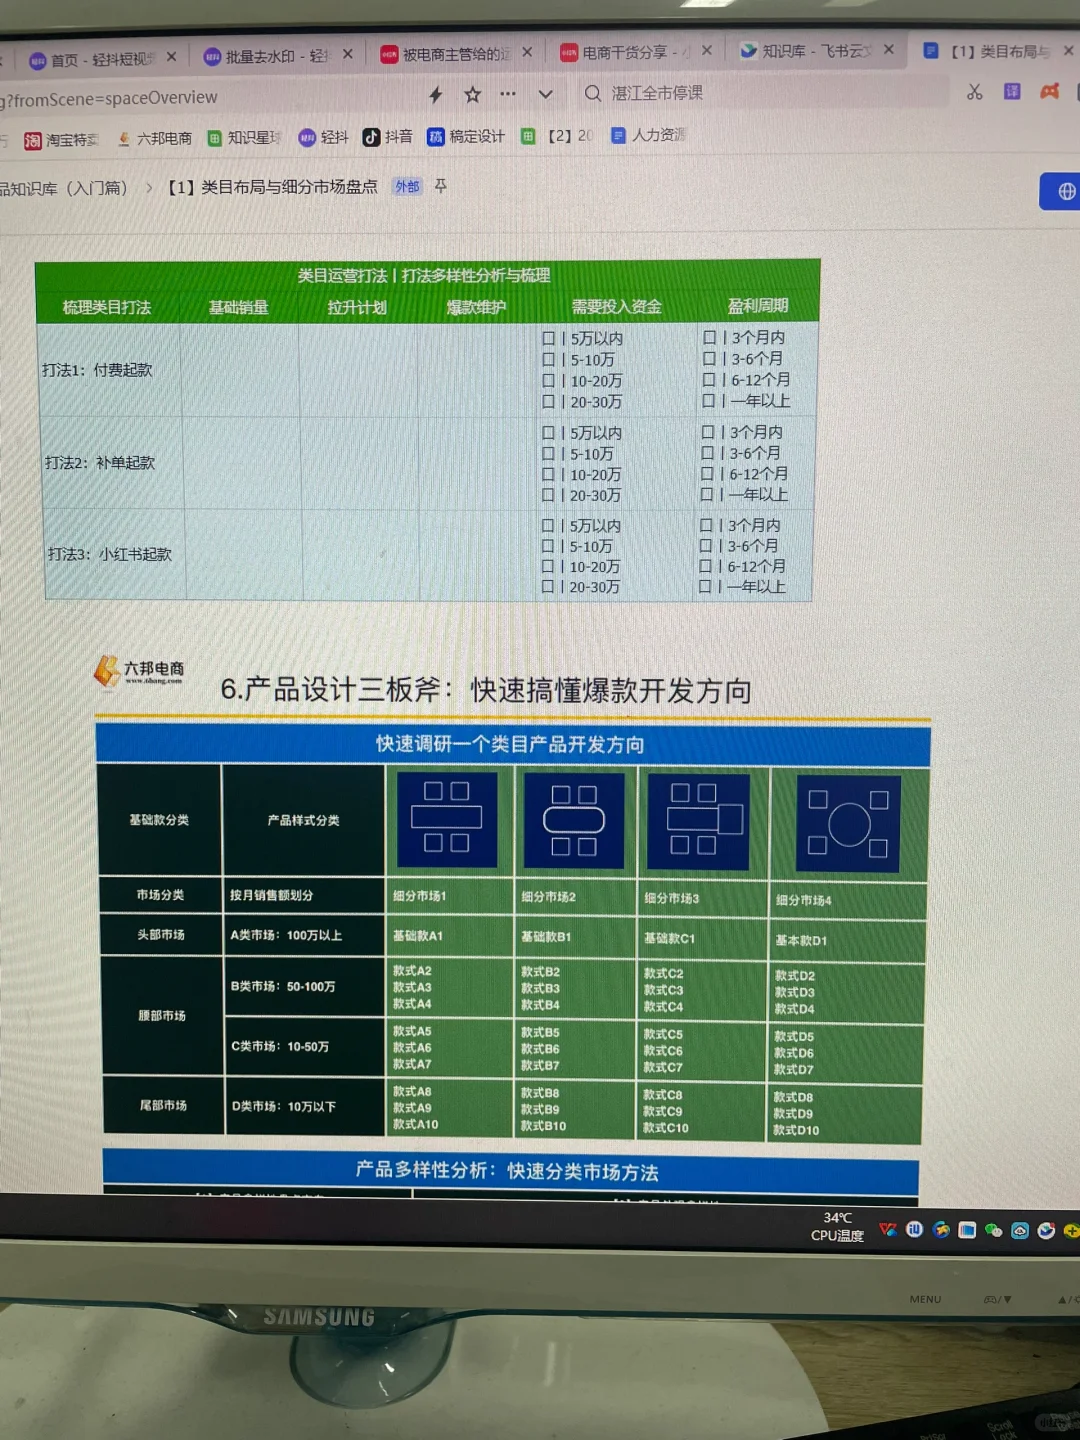
Task: Open 百度网盘 cloud icon in the taskbar
Action: (1020, 1230)
